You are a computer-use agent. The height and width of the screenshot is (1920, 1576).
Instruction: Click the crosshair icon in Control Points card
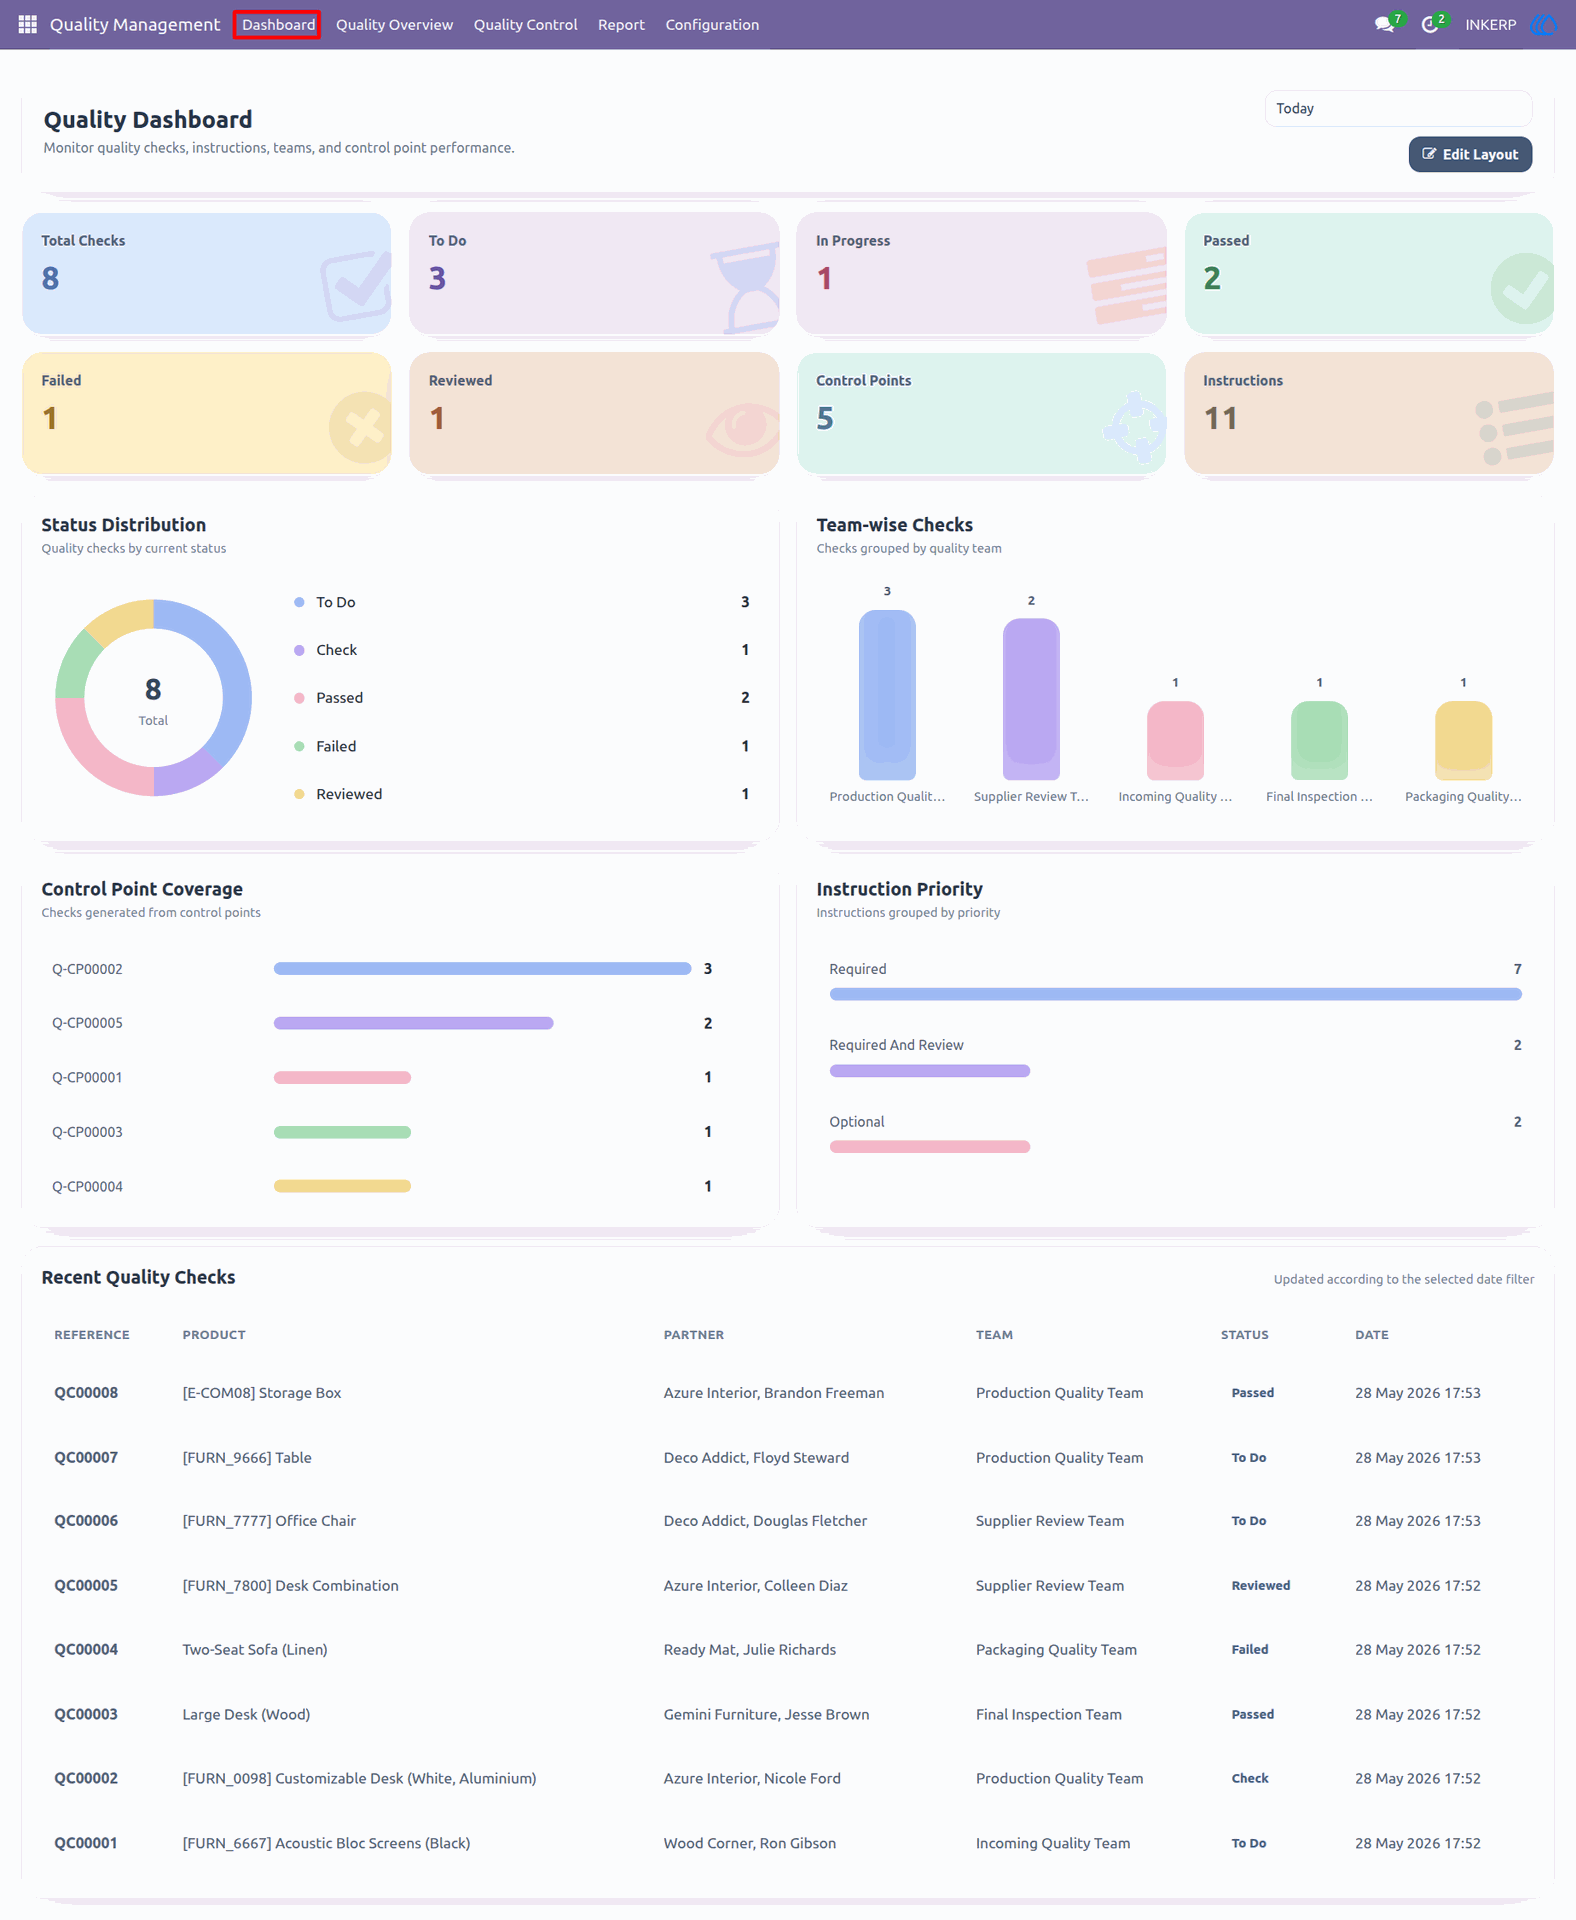pyautogui.click(x=1135, y=427)
